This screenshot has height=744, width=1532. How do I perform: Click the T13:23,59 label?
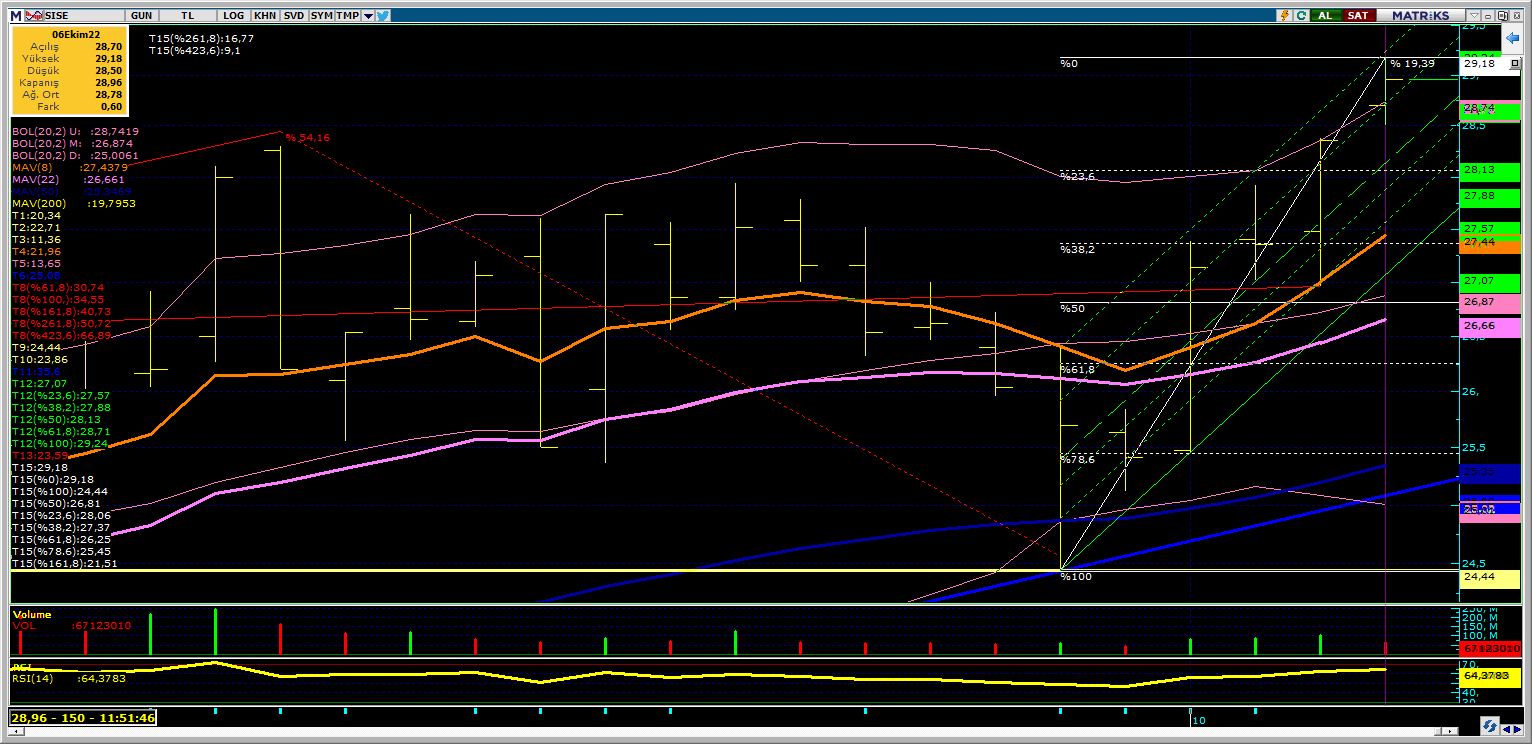tap(40, 456)
